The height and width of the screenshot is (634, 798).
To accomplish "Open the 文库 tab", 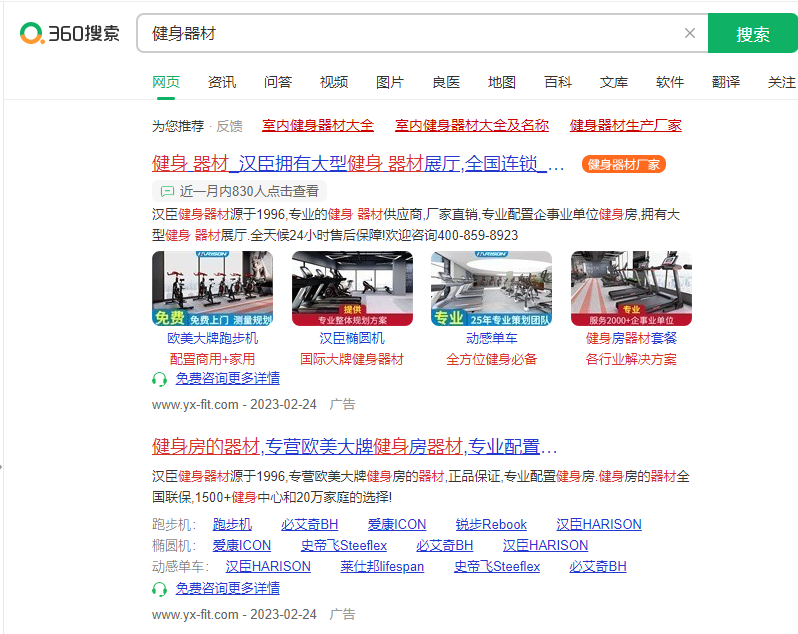I will click(614, 82).
